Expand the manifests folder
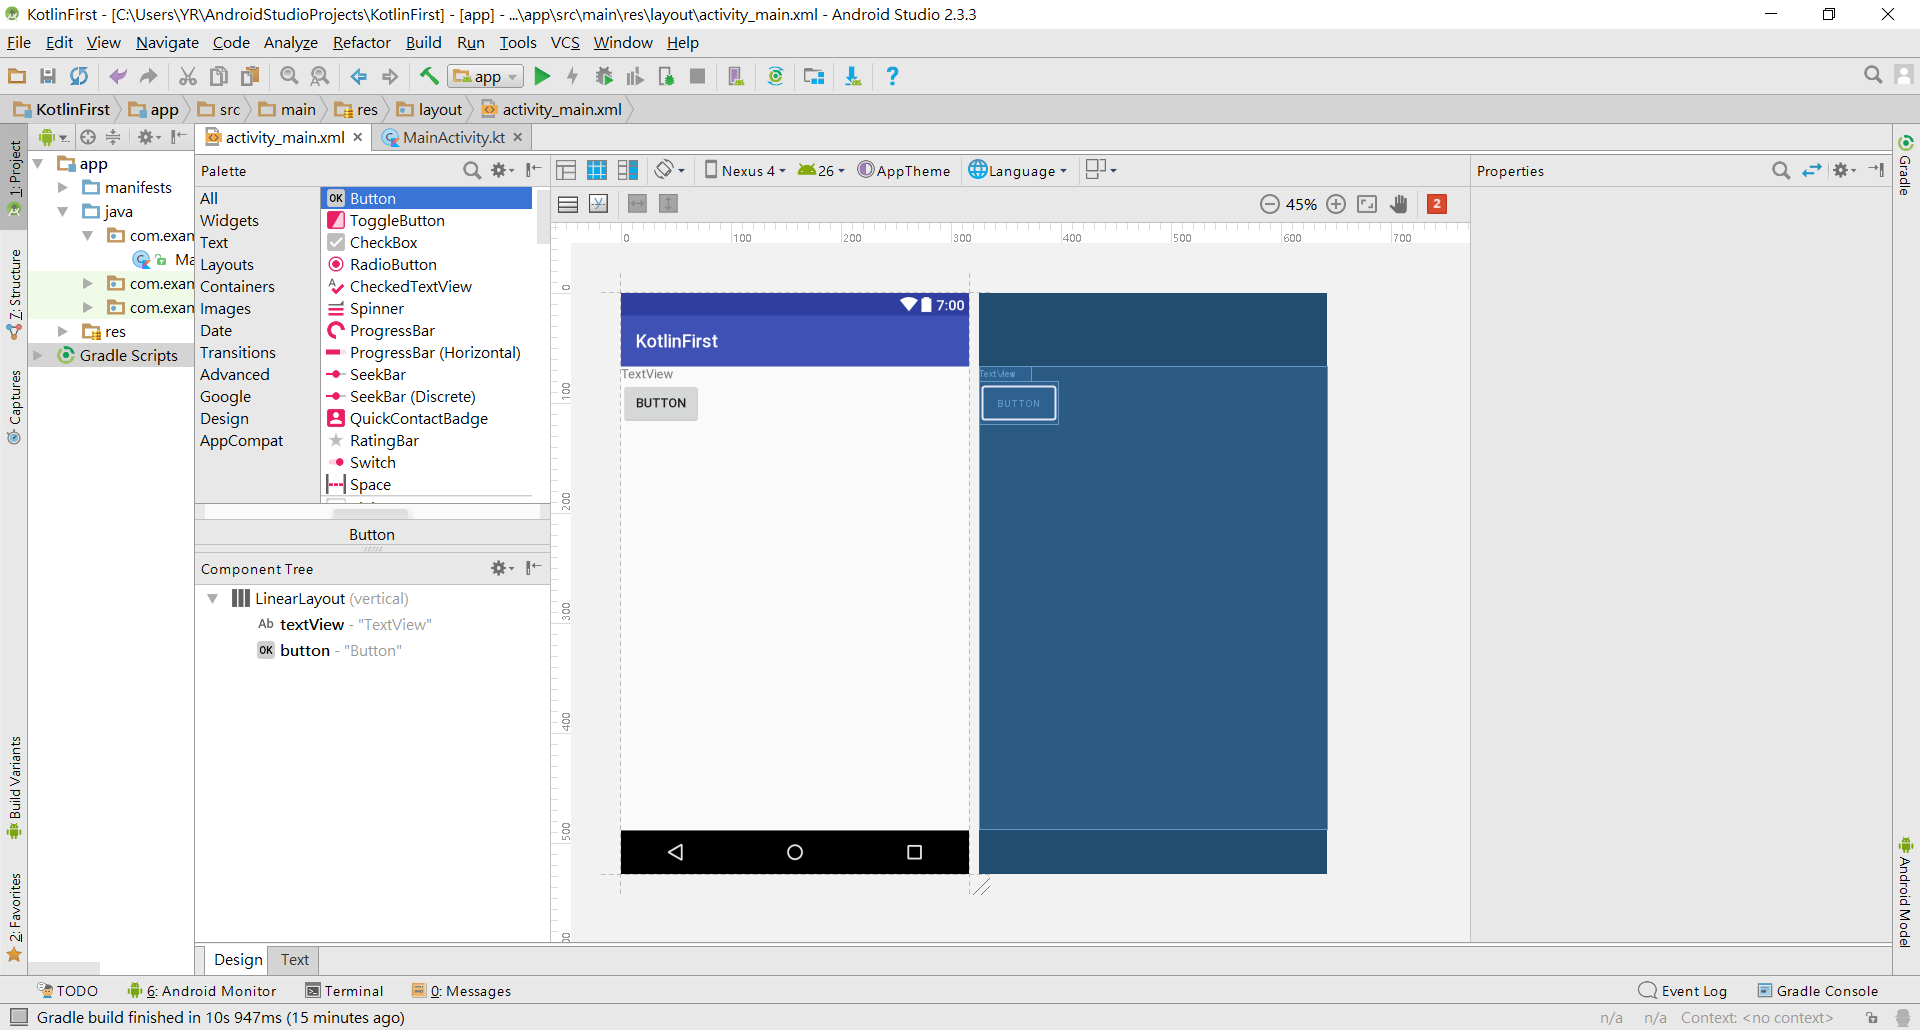1920x1030 pixels. tap(62, 188)
